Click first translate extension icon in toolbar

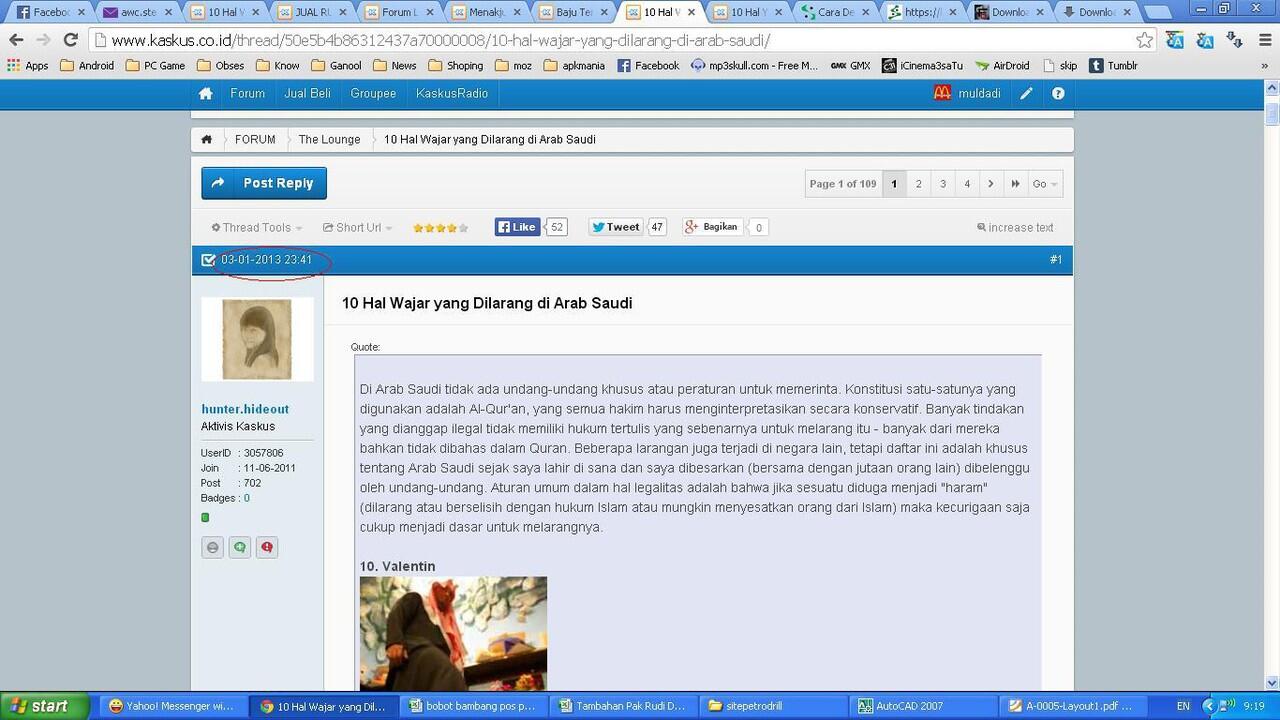point(1174,40)
